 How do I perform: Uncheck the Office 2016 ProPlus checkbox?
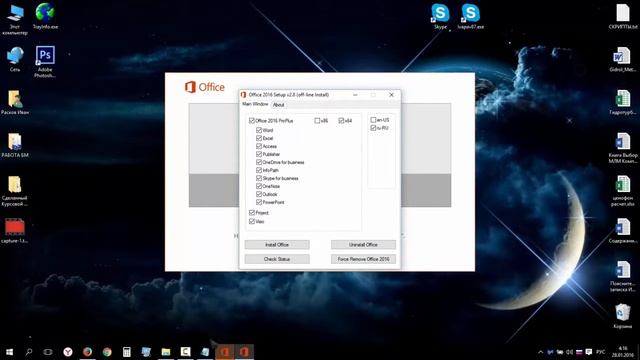(x=252, y=121)
